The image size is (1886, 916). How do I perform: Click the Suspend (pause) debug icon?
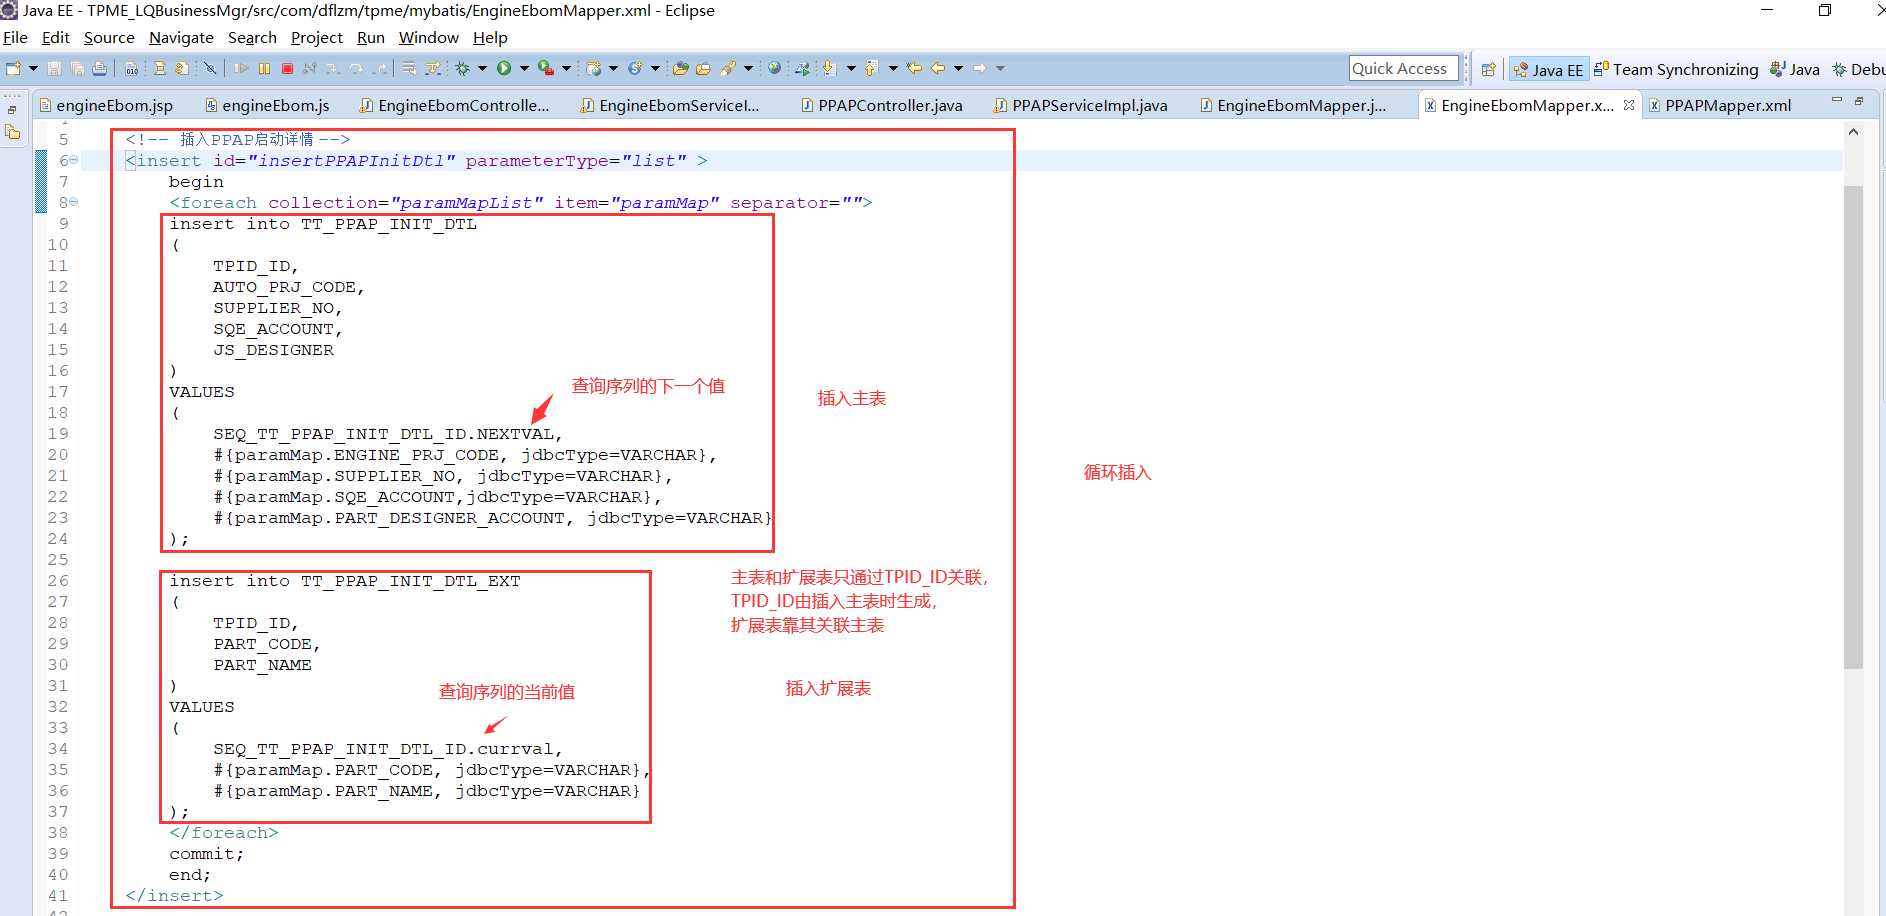point(264,68)
